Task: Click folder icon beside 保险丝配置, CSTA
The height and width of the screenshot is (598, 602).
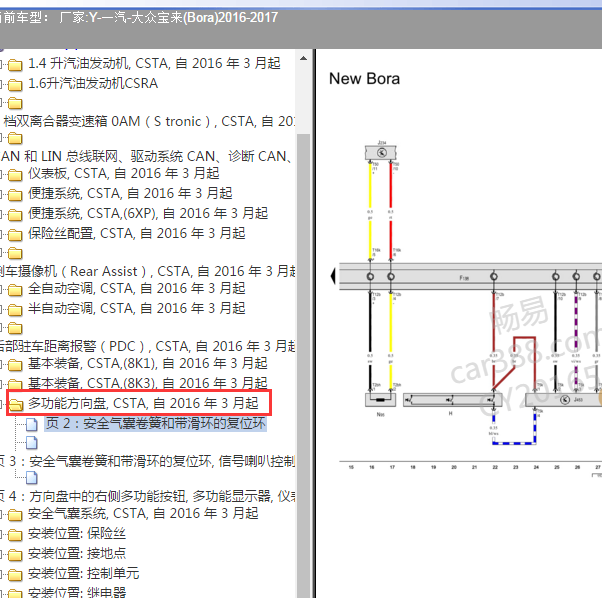Action: click(x=15, y=235)
